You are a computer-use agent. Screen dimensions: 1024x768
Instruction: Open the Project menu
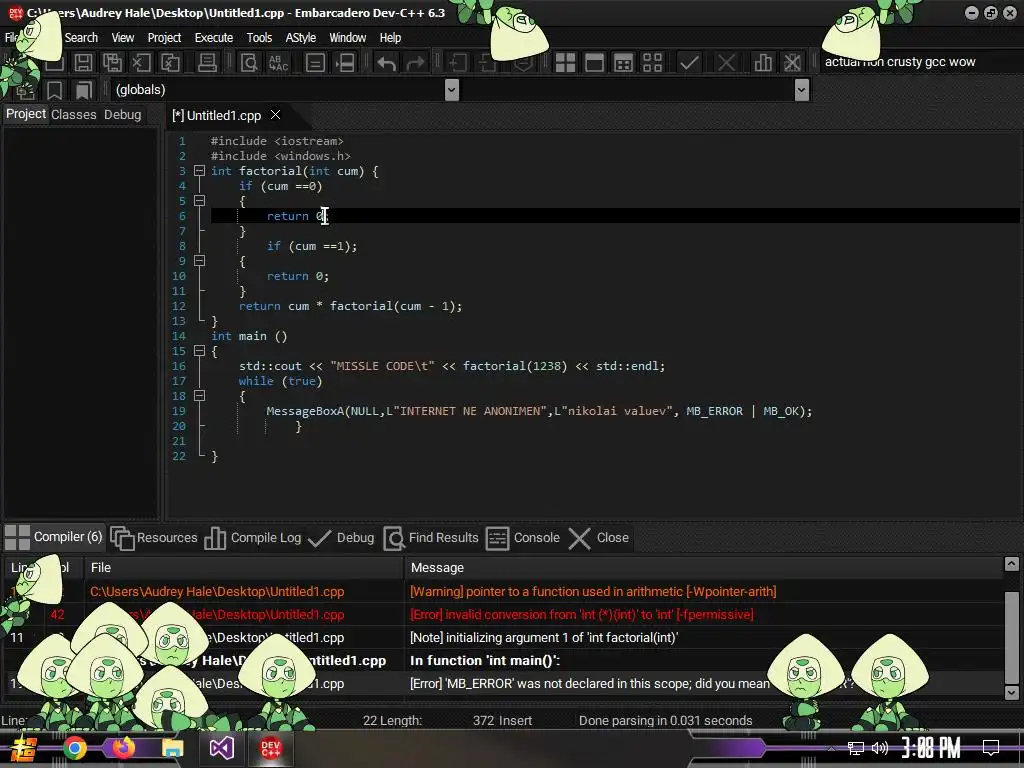(x=164, y=38)
